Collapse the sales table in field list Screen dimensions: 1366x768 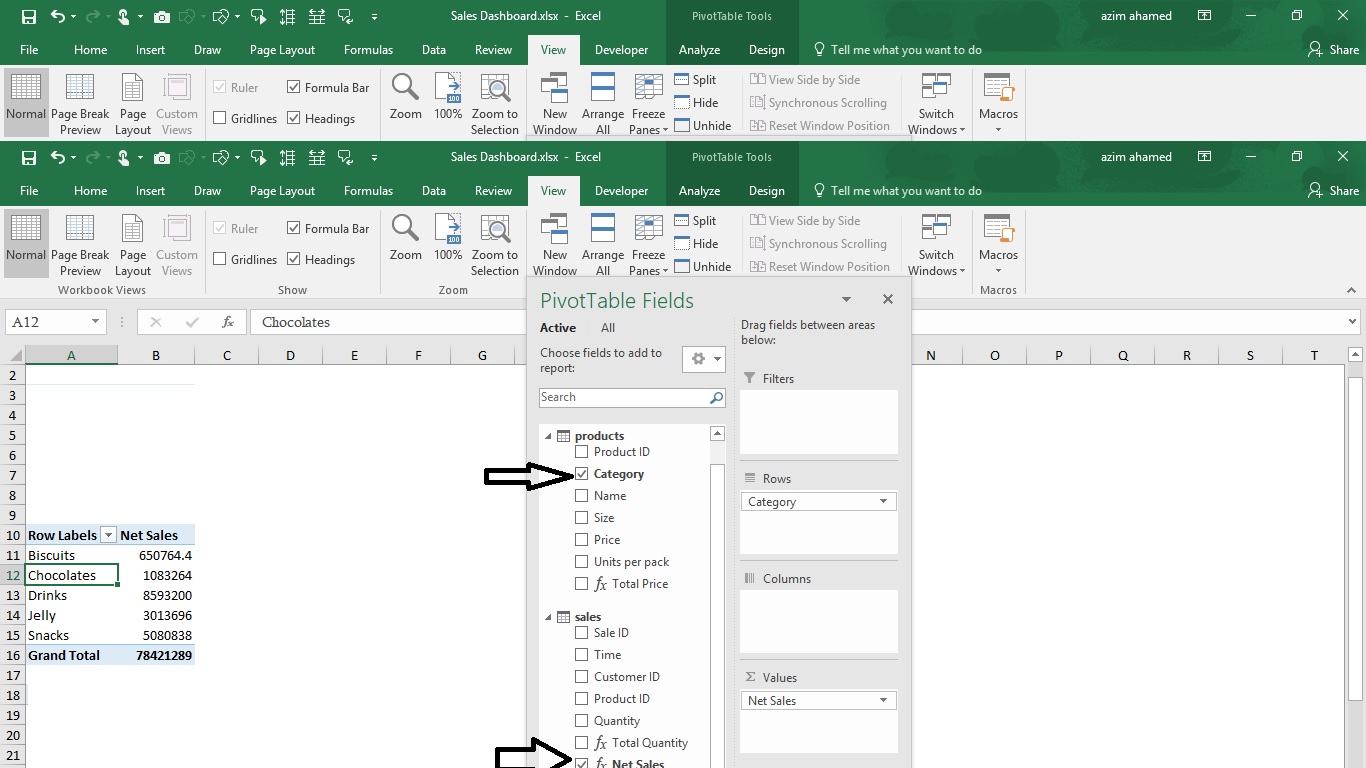pyautogui.click(x=548, y=617)
